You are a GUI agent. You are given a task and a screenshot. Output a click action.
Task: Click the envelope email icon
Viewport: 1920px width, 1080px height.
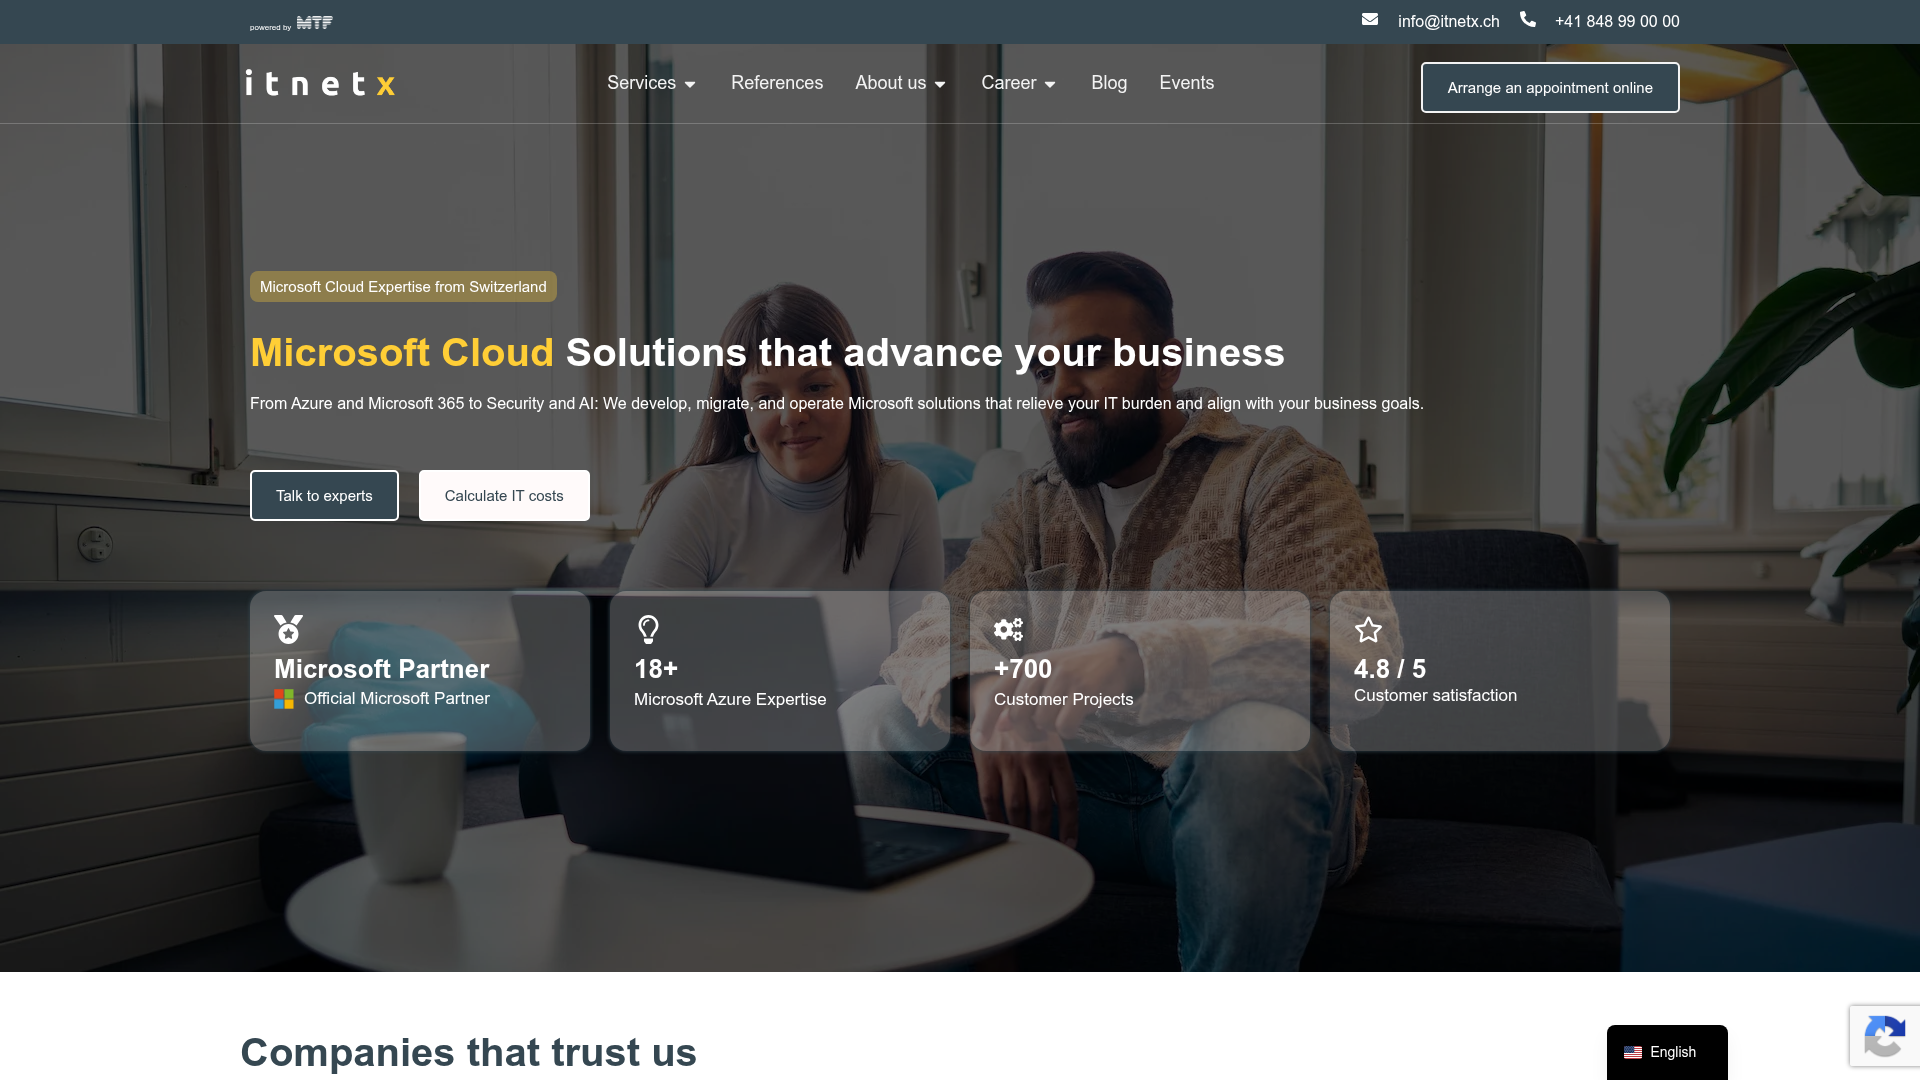point(1370,19)
